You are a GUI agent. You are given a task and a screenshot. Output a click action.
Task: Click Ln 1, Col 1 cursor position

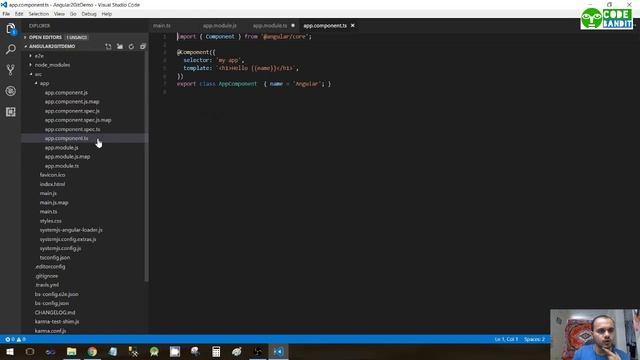506,339
